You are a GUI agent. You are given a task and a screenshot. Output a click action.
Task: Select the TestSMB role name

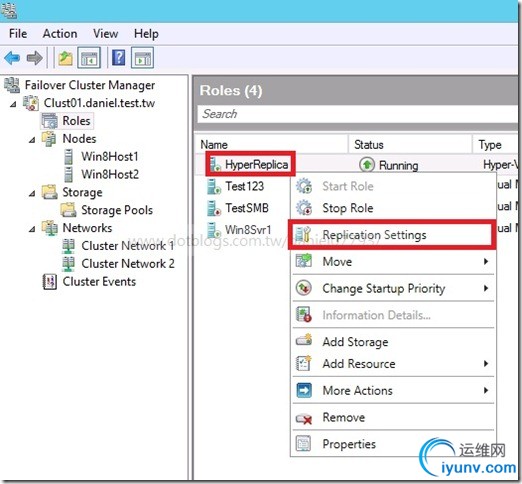click(247, 208)
